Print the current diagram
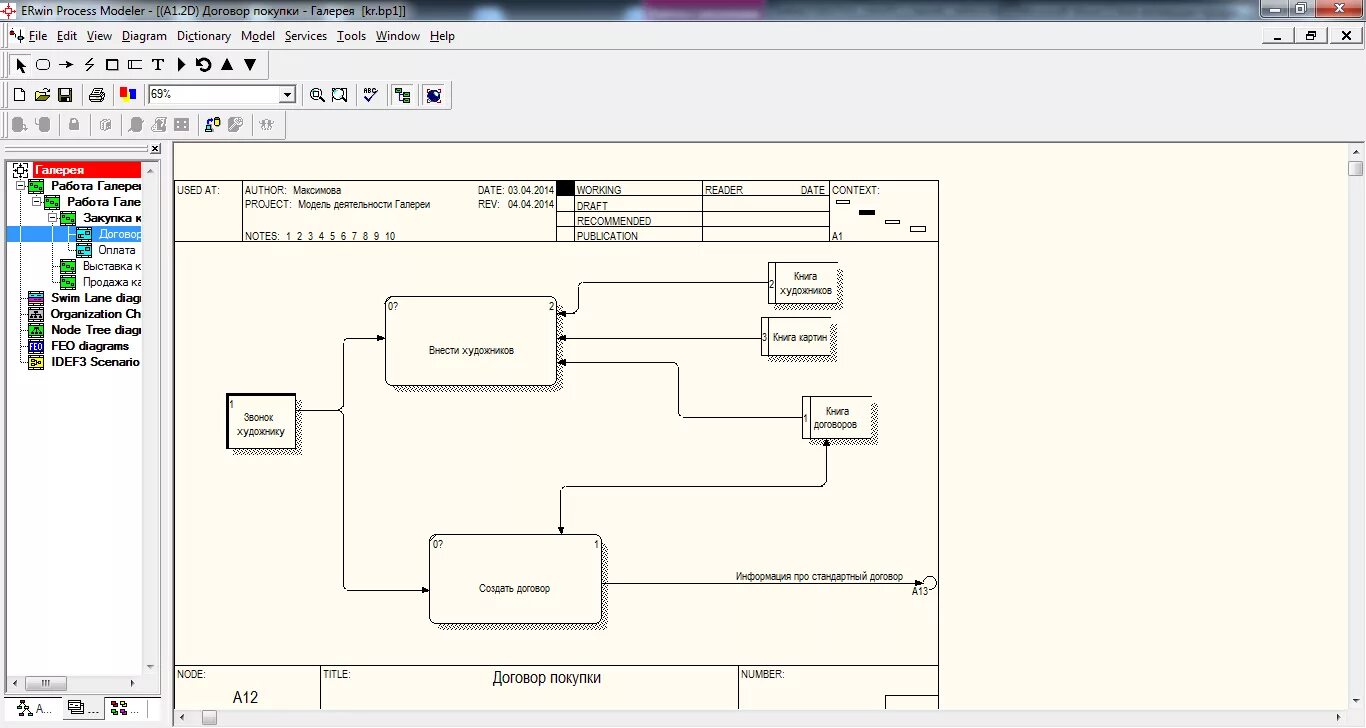 point(97,95)
